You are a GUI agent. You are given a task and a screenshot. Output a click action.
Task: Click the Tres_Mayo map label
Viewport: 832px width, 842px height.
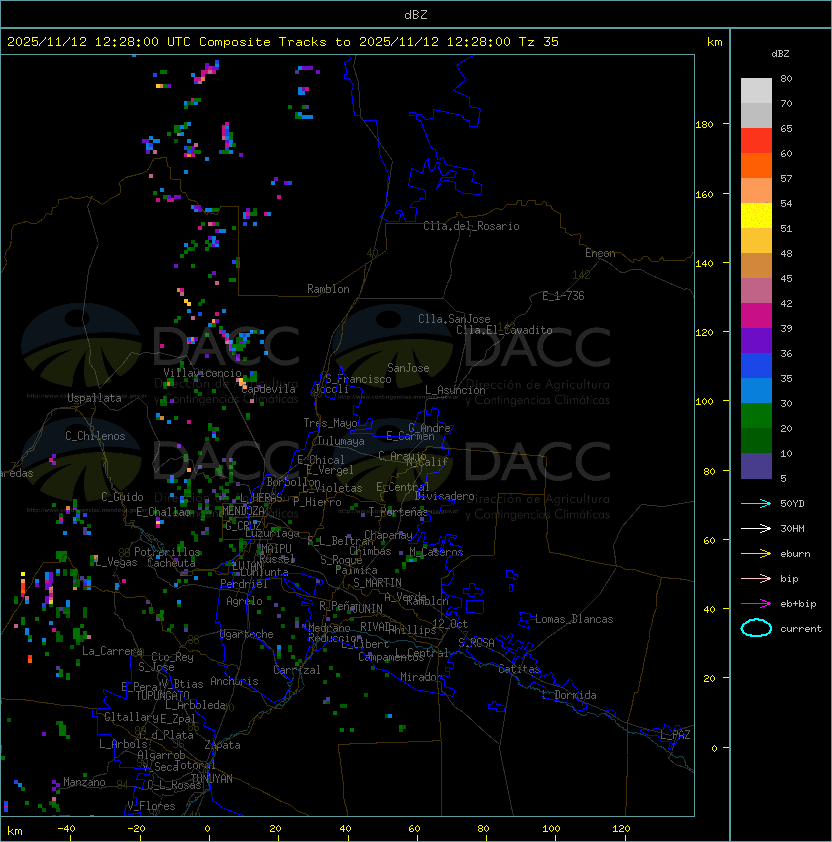pos(330,423)
